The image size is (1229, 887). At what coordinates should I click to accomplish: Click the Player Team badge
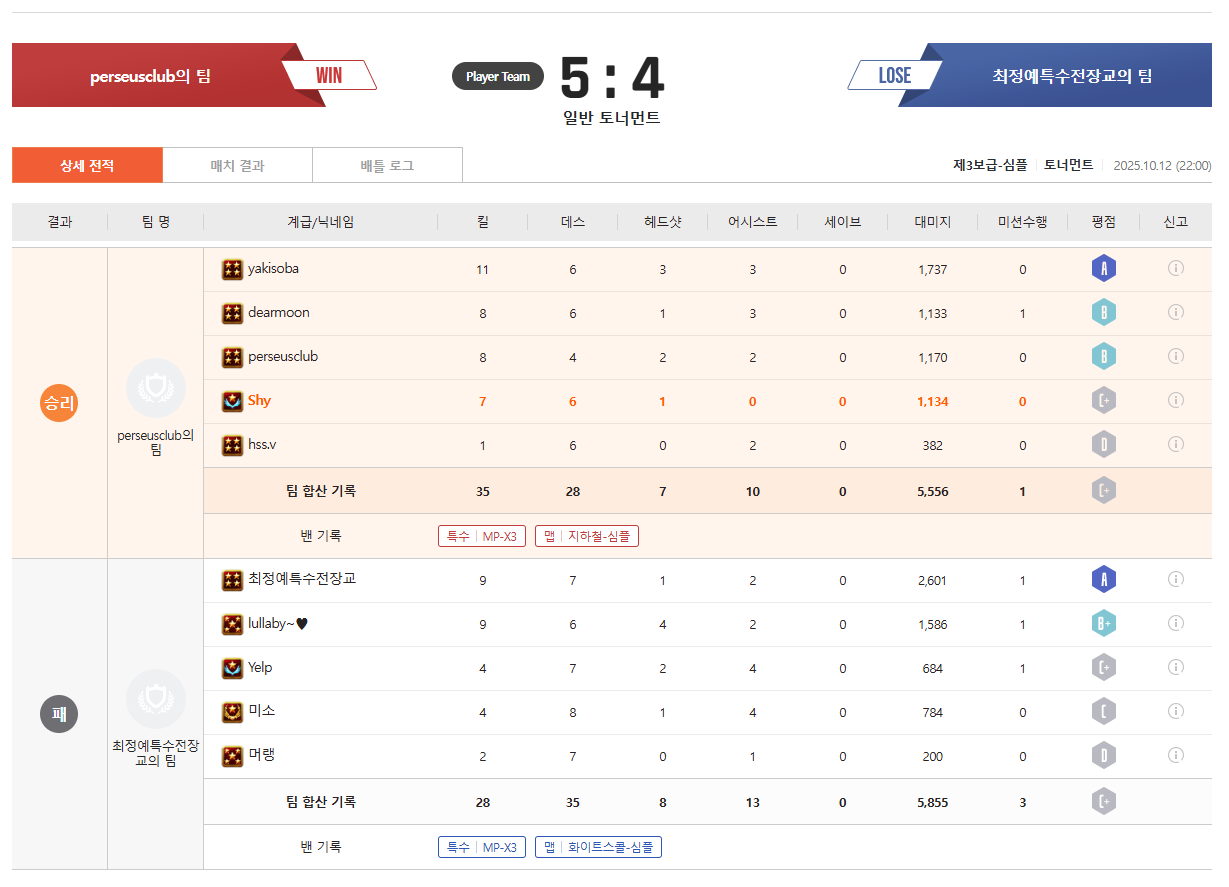[497, 76]
